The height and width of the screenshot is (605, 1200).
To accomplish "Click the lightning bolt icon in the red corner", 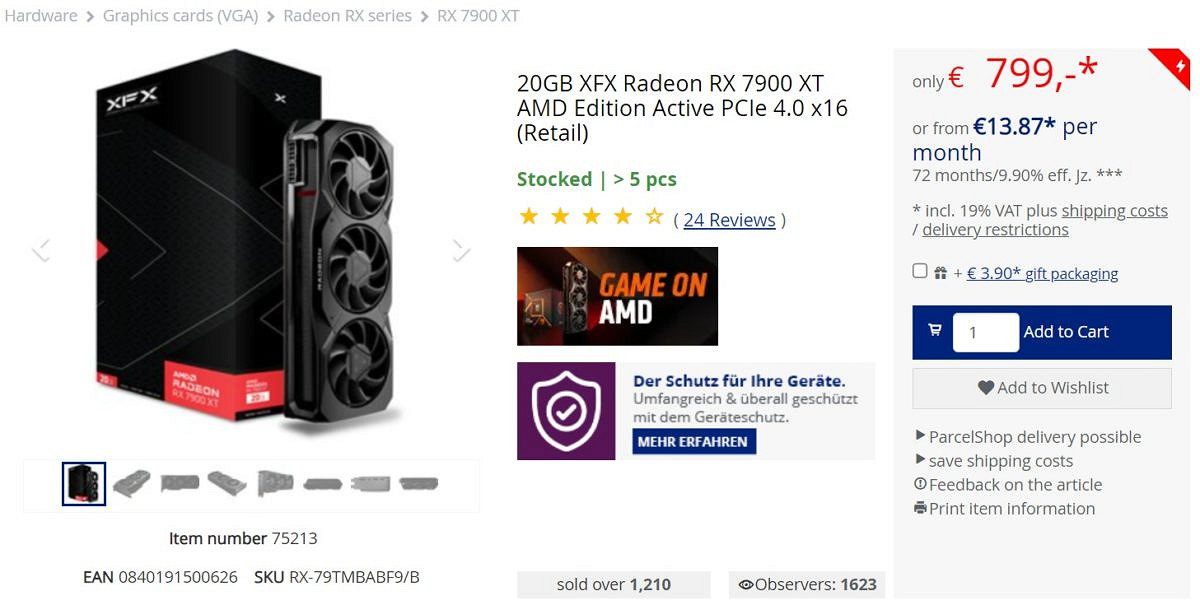I will pos(1181,64).
